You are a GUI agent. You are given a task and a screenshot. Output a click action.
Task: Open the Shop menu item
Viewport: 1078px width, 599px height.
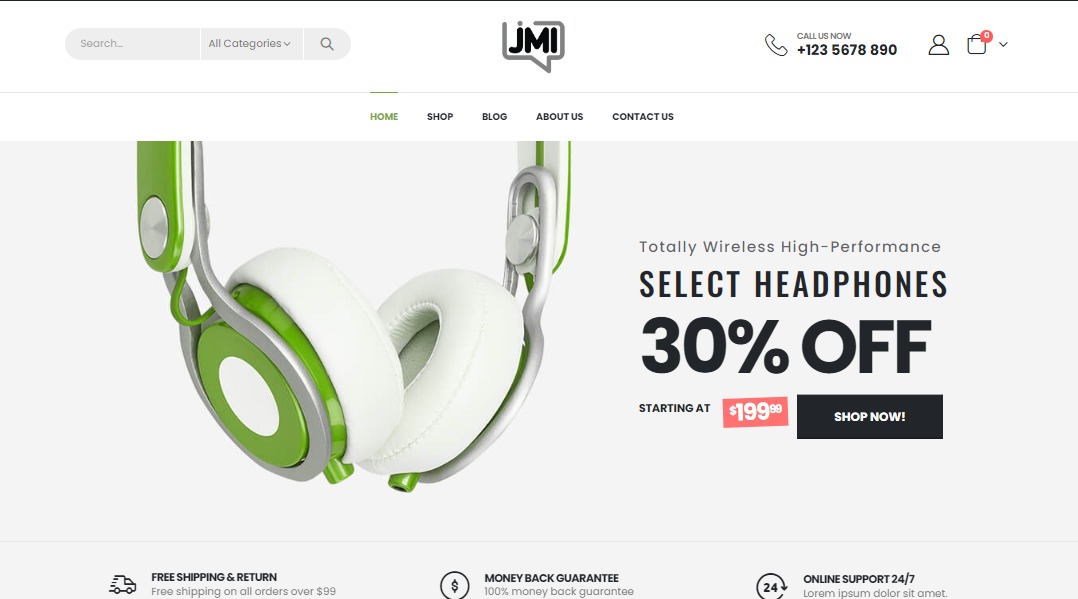440,117
